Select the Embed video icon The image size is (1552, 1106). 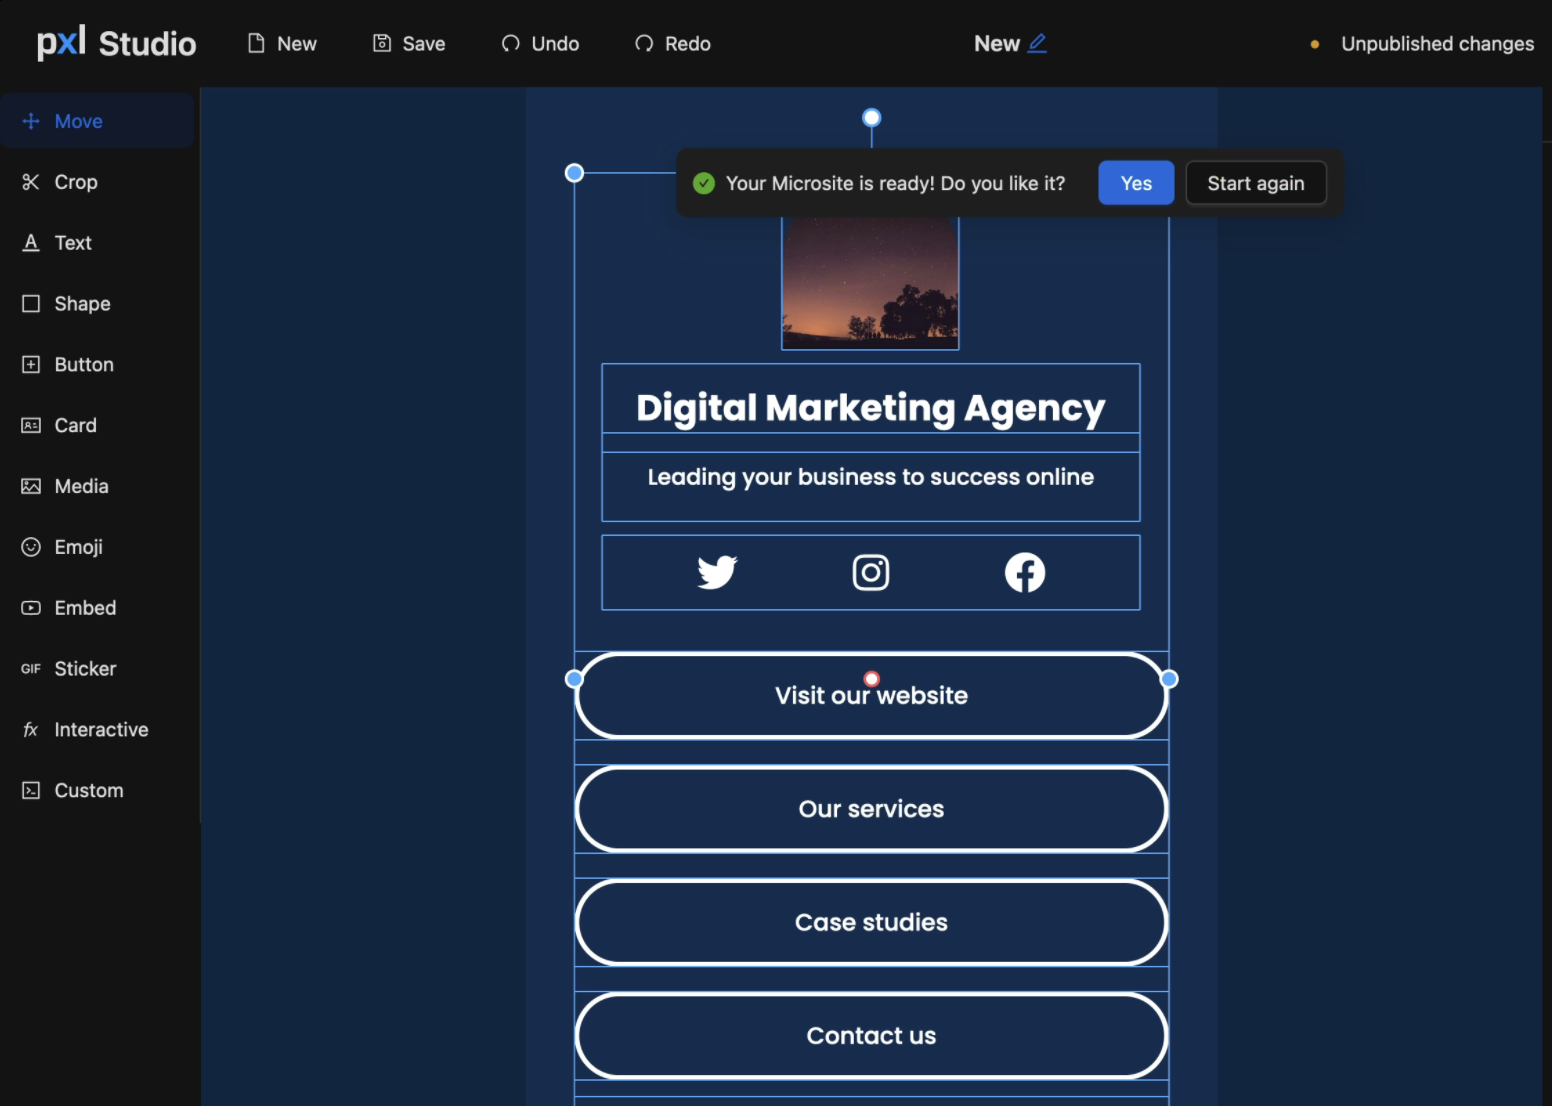(31, 608)
